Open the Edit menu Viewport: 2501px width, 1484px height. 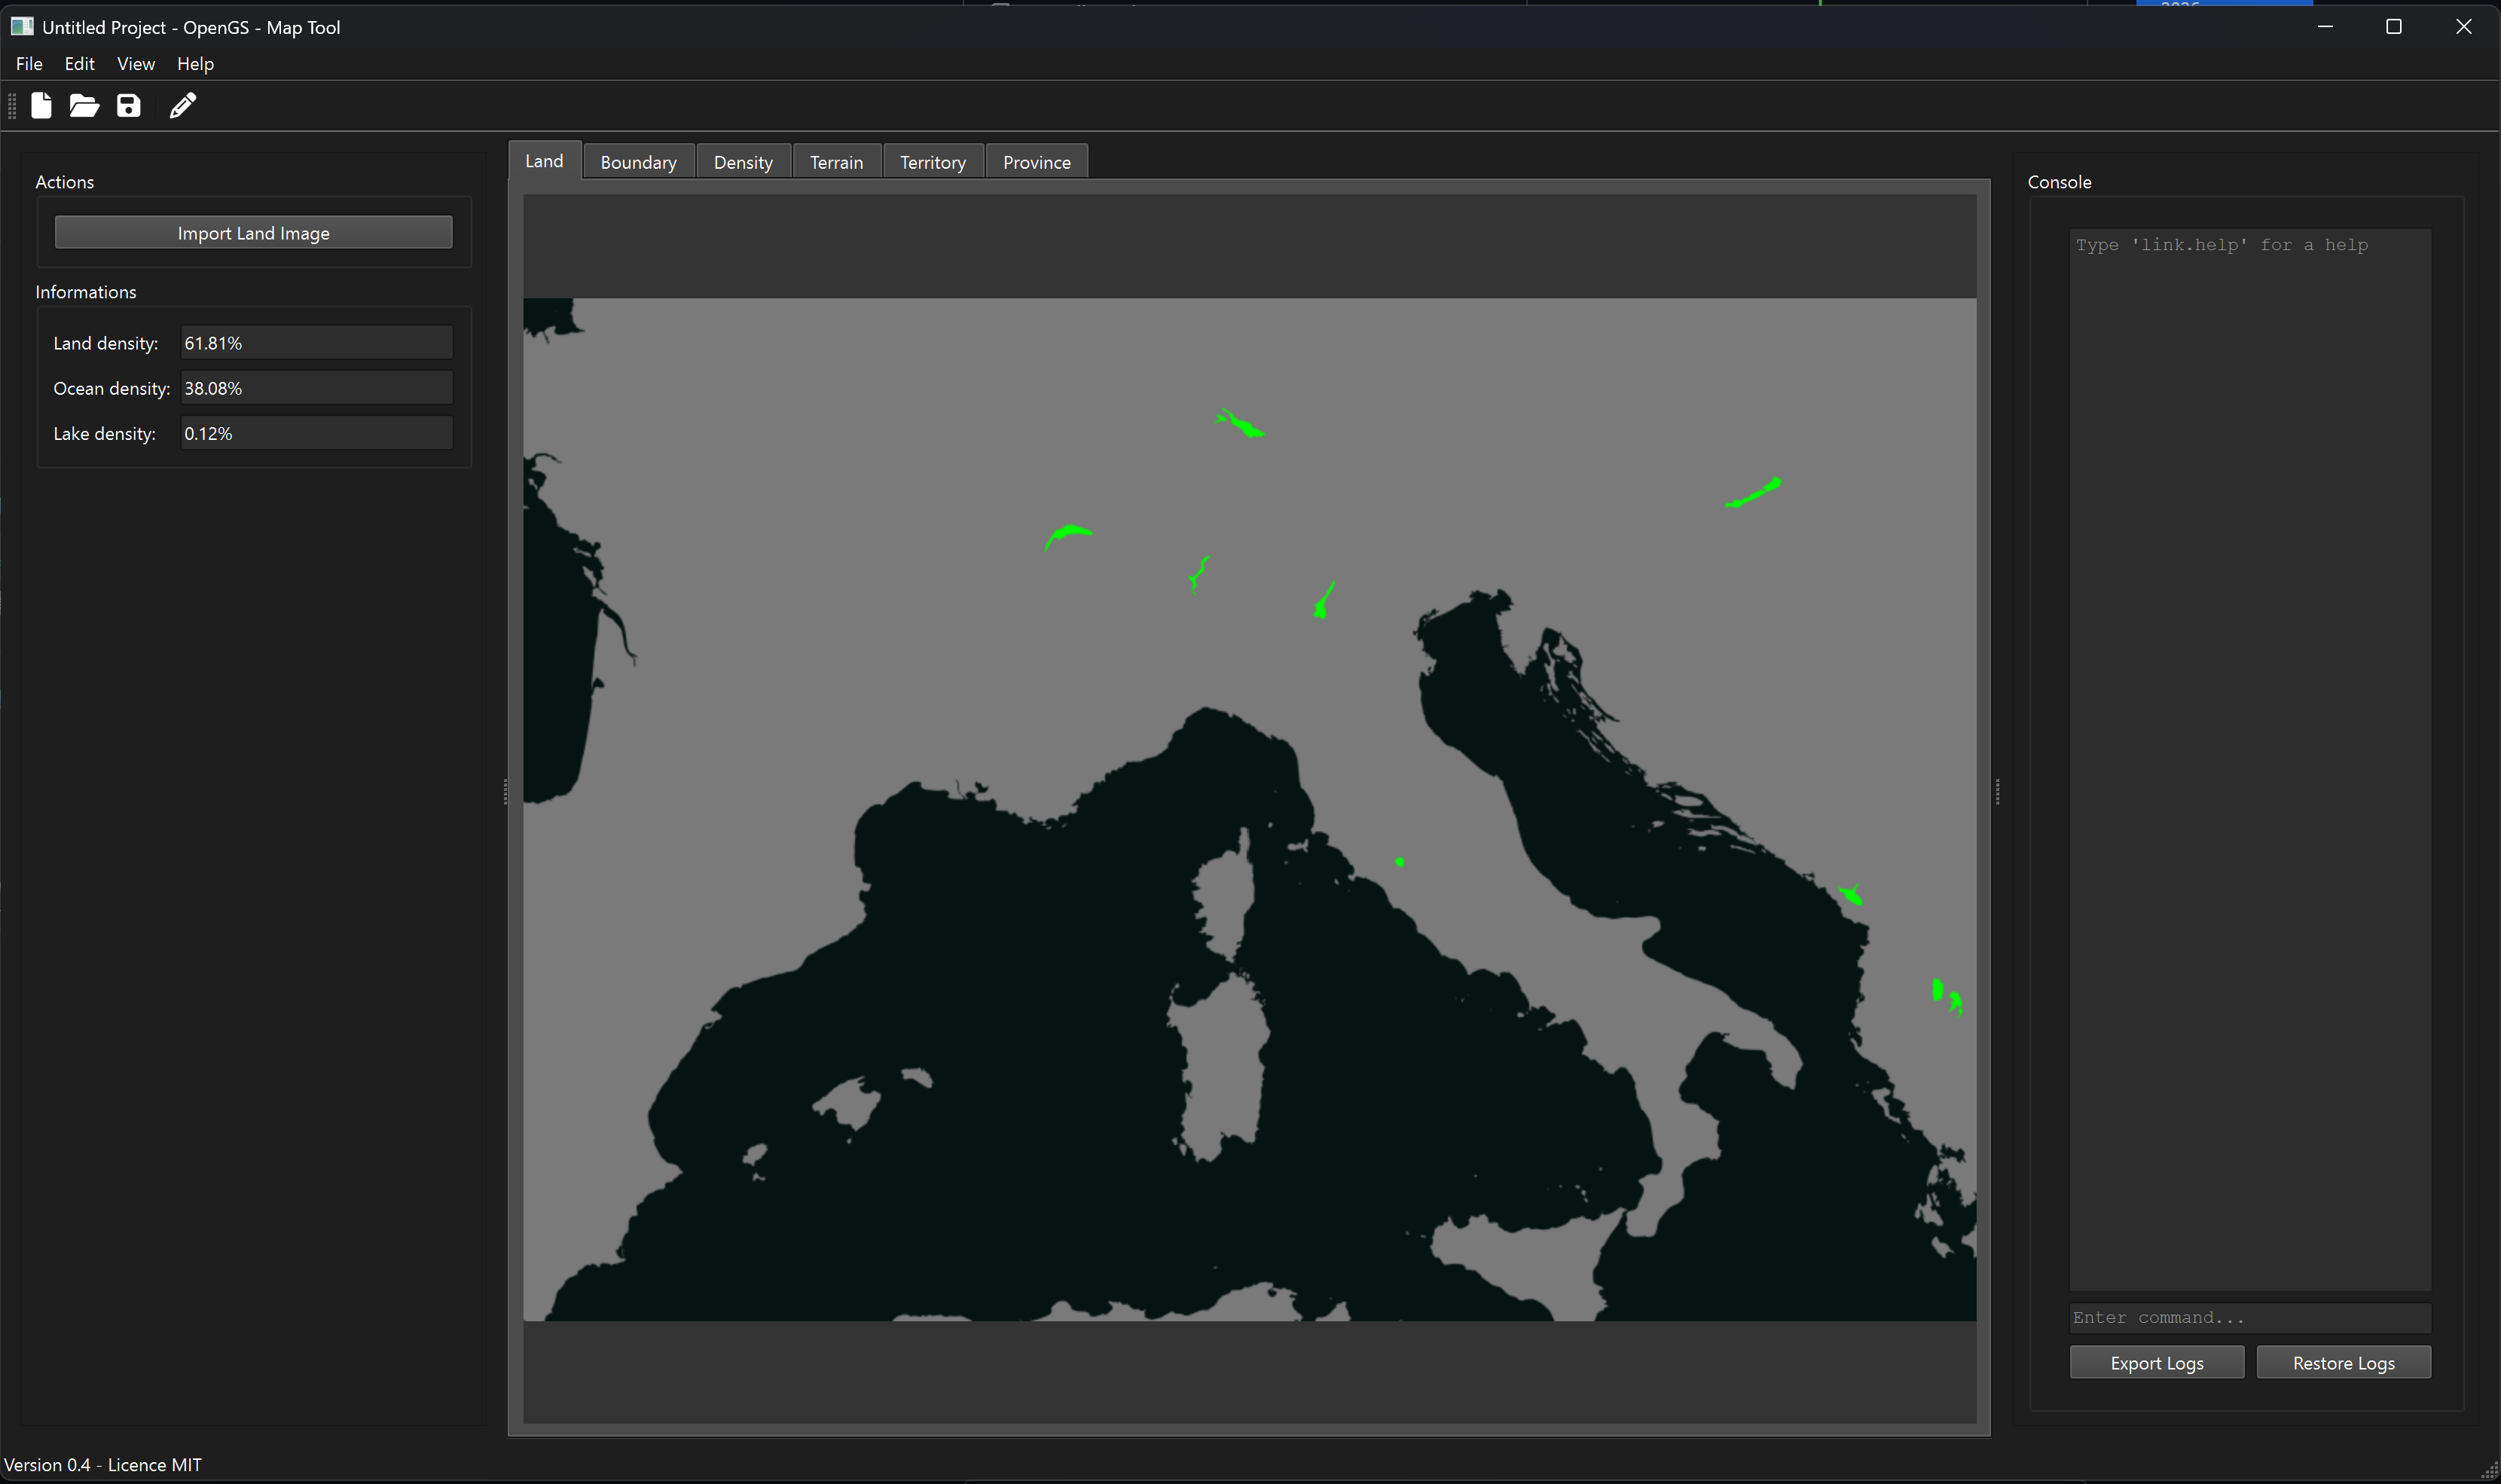(x=79, y=64)
